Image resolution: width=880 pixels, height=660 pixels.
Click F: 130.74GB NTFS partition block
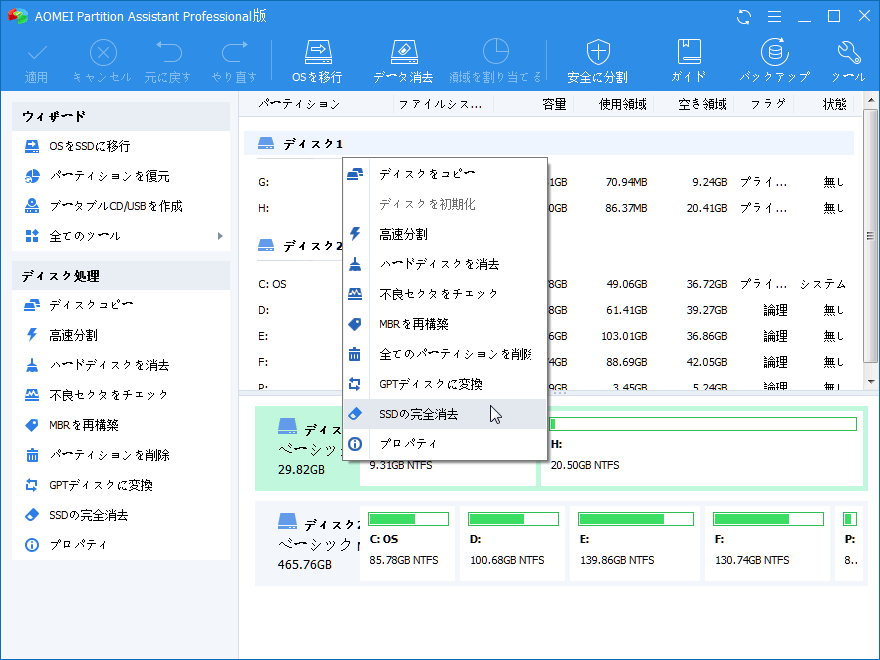[767, 543]
